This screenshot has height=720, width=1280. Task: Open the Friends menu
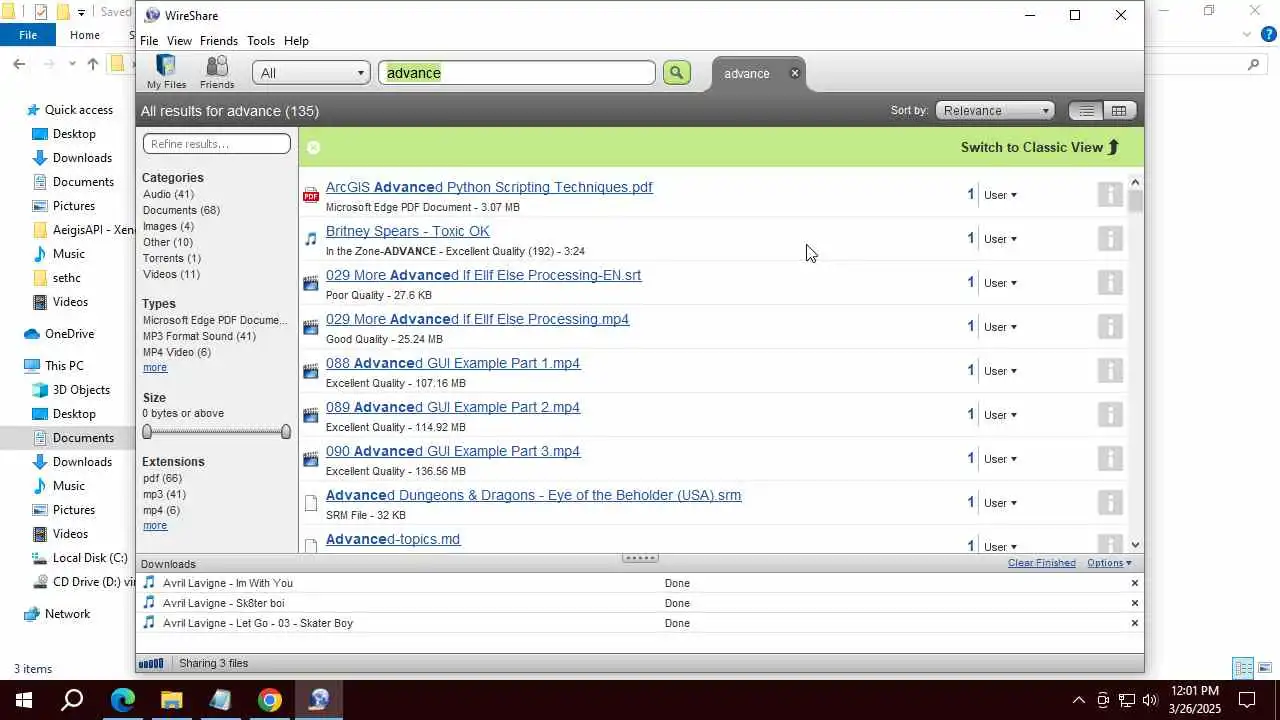[x=218, y=41]
